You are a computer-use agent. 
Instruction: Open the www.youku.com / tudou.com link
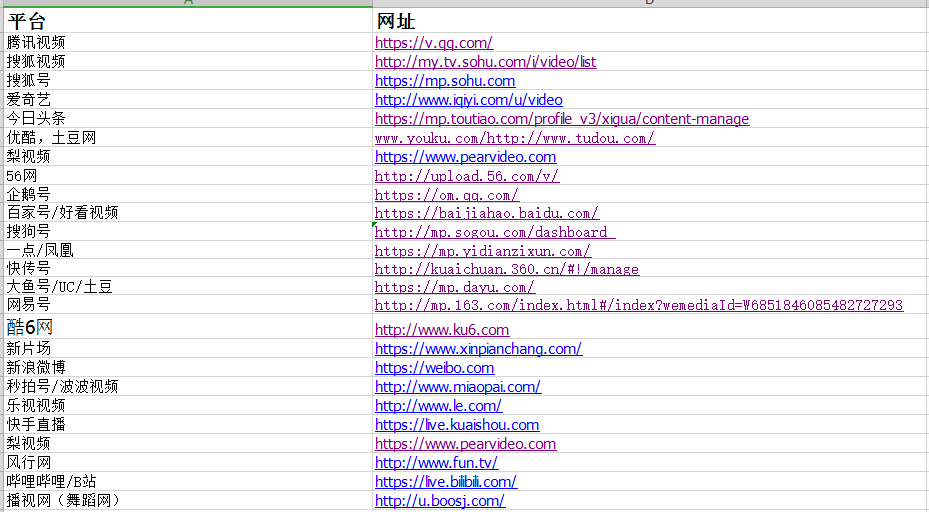(x=515, y=138)
